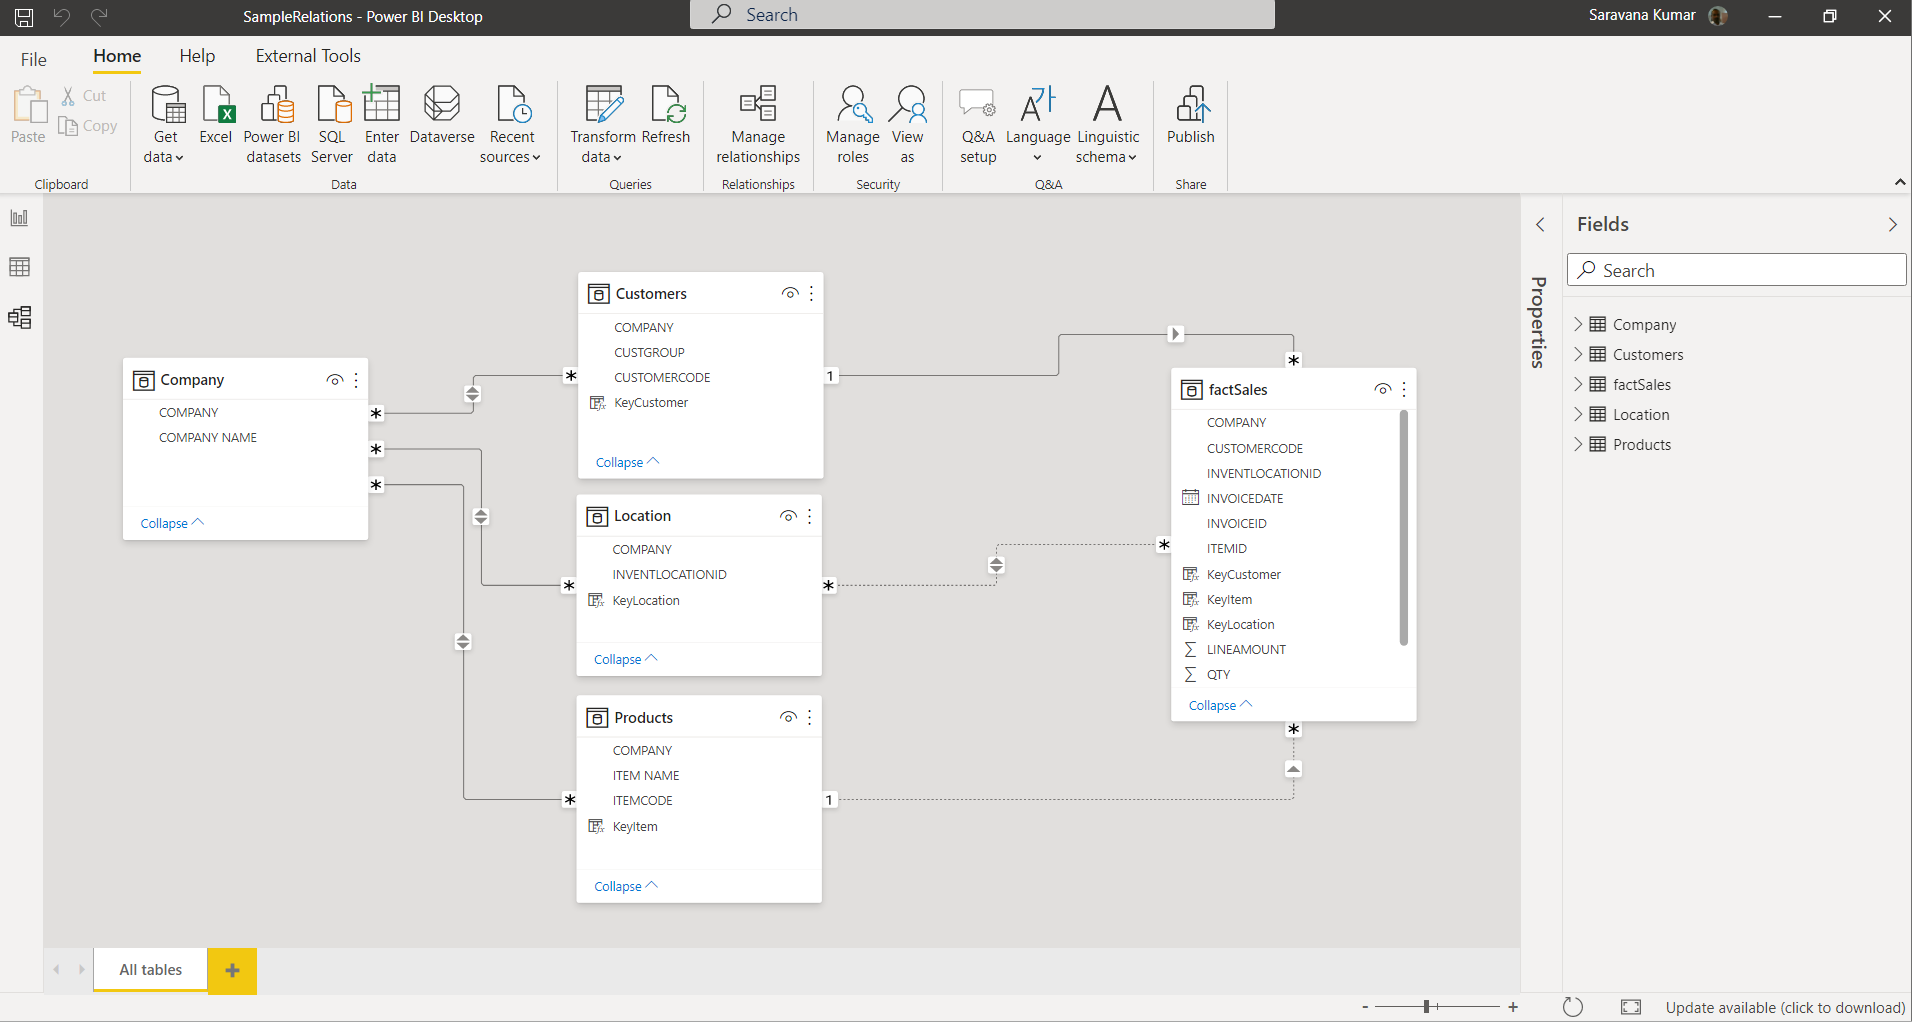Save the file using title bar icon

click(24, 16)
